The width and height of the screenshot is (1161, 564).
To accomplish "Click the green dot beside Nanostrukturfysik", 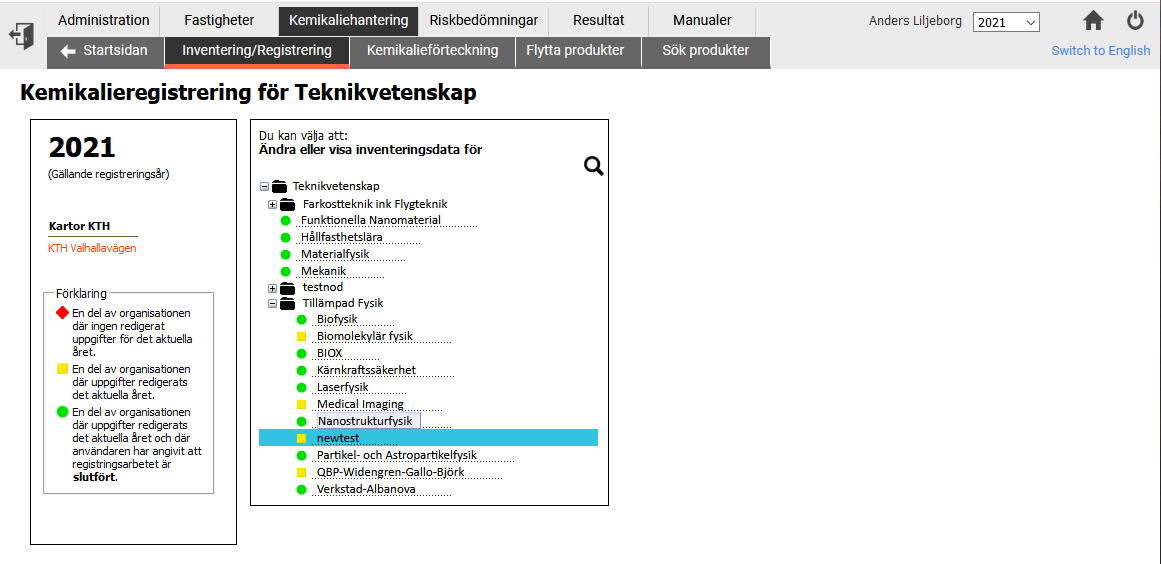I will 301,421.
